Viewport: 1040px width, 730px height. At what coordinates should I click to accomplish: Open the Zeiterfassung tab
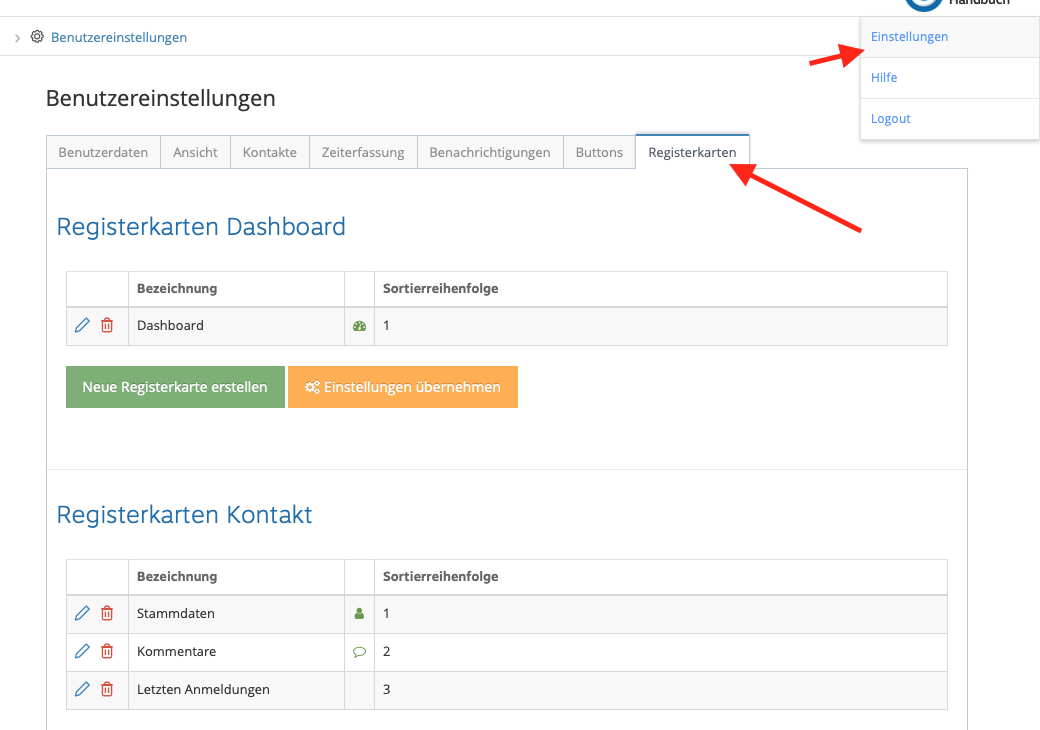(363, 151)
